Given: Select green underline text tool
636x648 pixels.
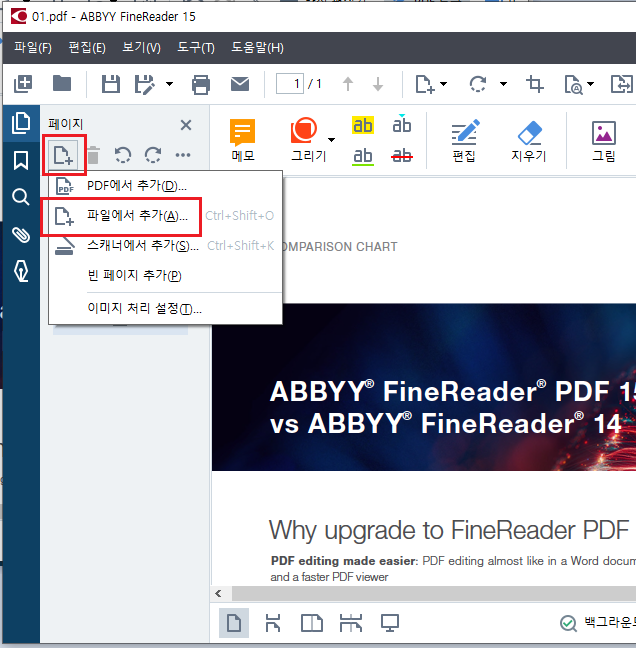Looking at the screenshot, I should (363, 156).
